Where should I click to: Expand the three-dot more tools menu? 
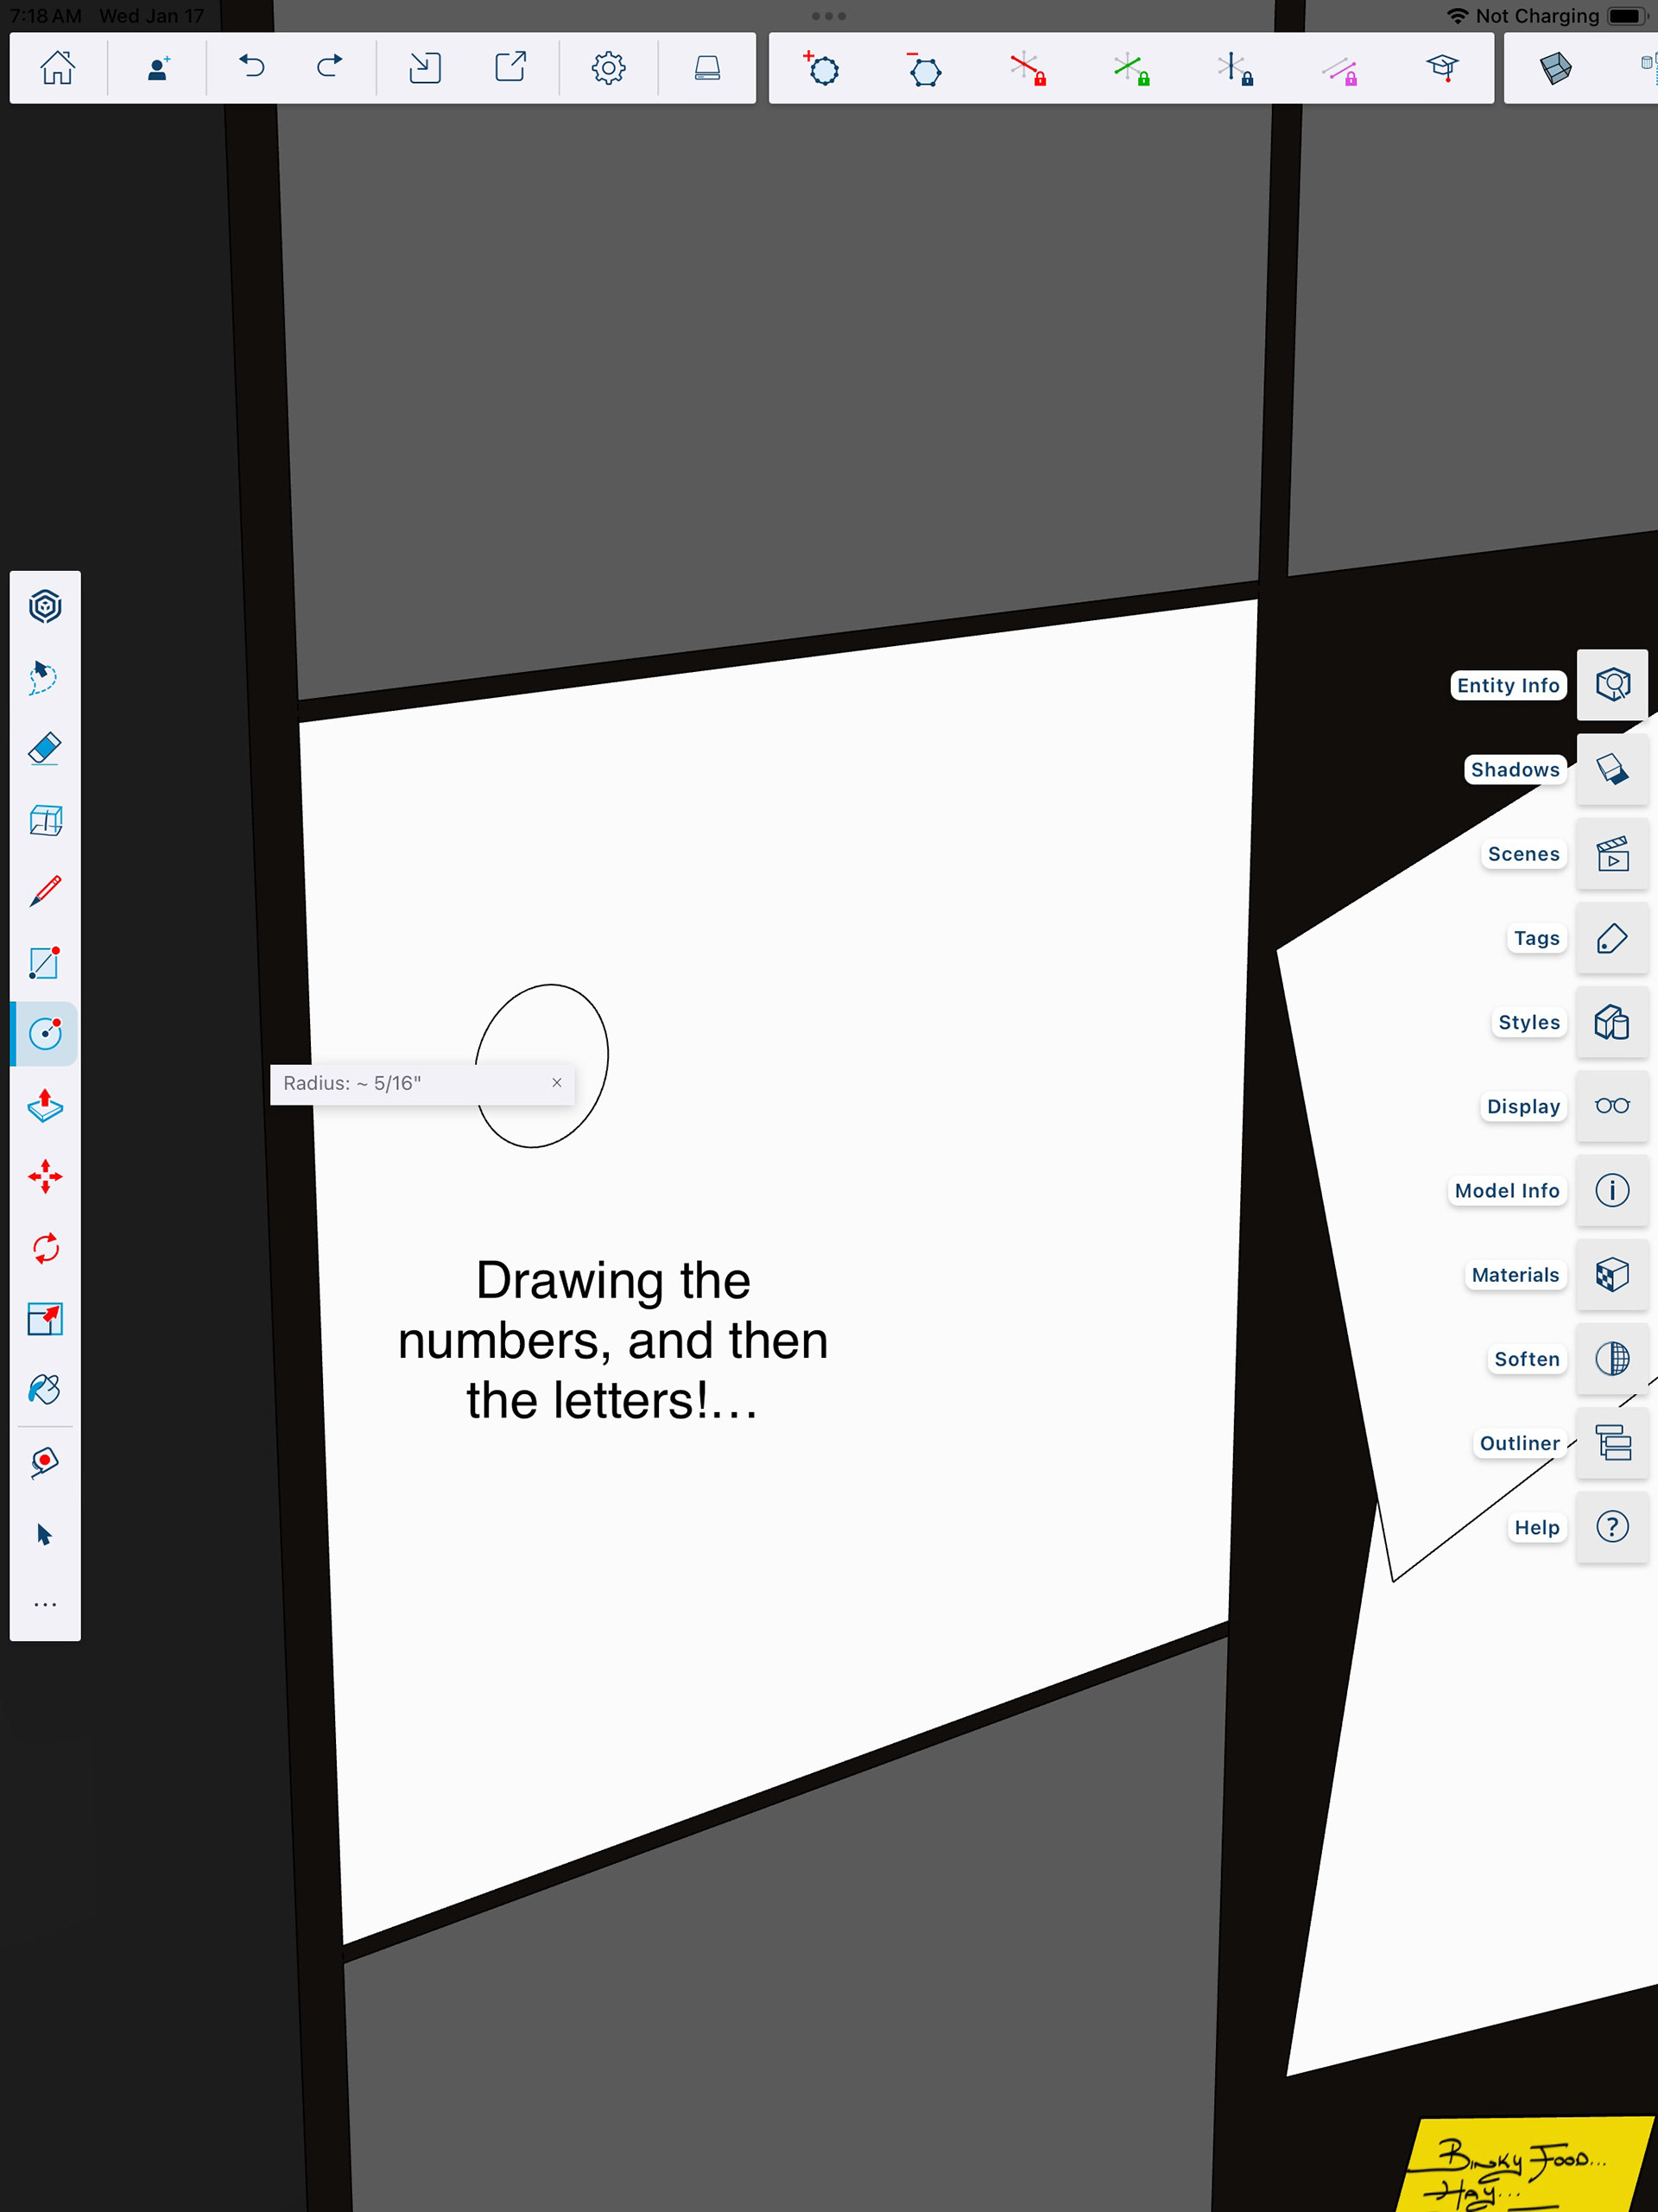45,1604
